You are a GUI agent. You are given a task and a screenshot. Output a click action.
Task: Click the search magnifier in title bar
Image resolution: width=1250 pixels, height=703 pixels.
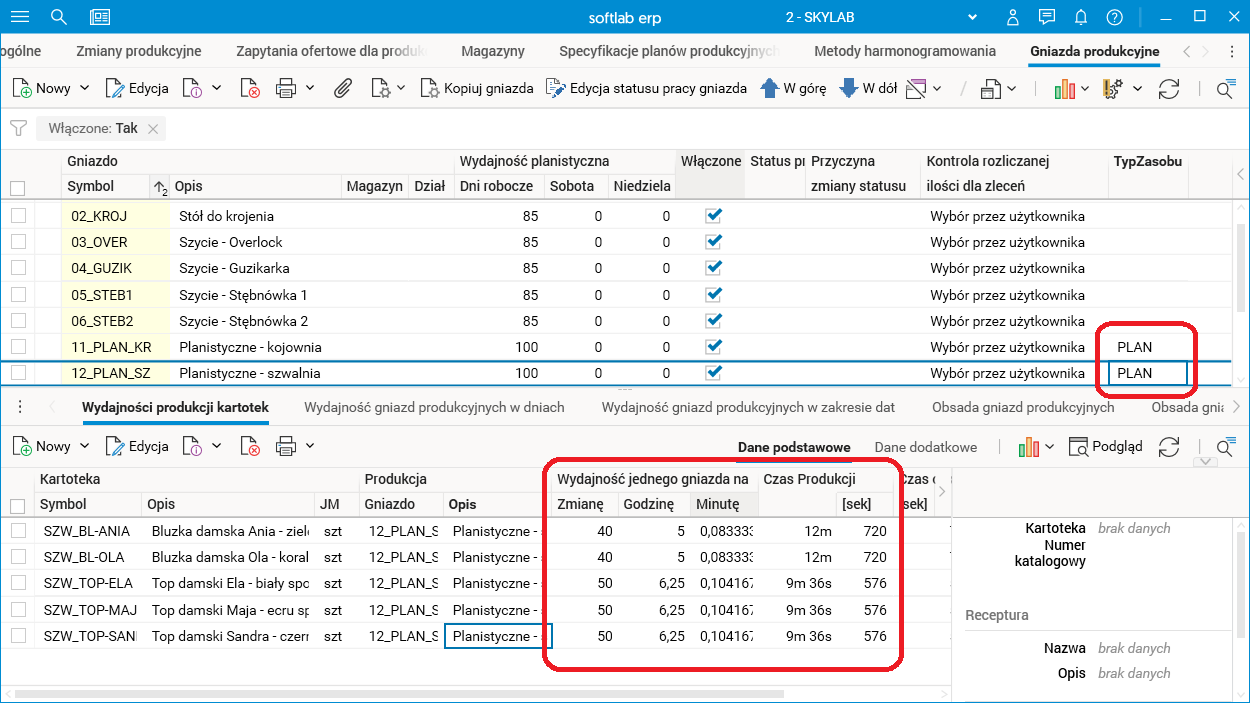(x=59, y=17)
